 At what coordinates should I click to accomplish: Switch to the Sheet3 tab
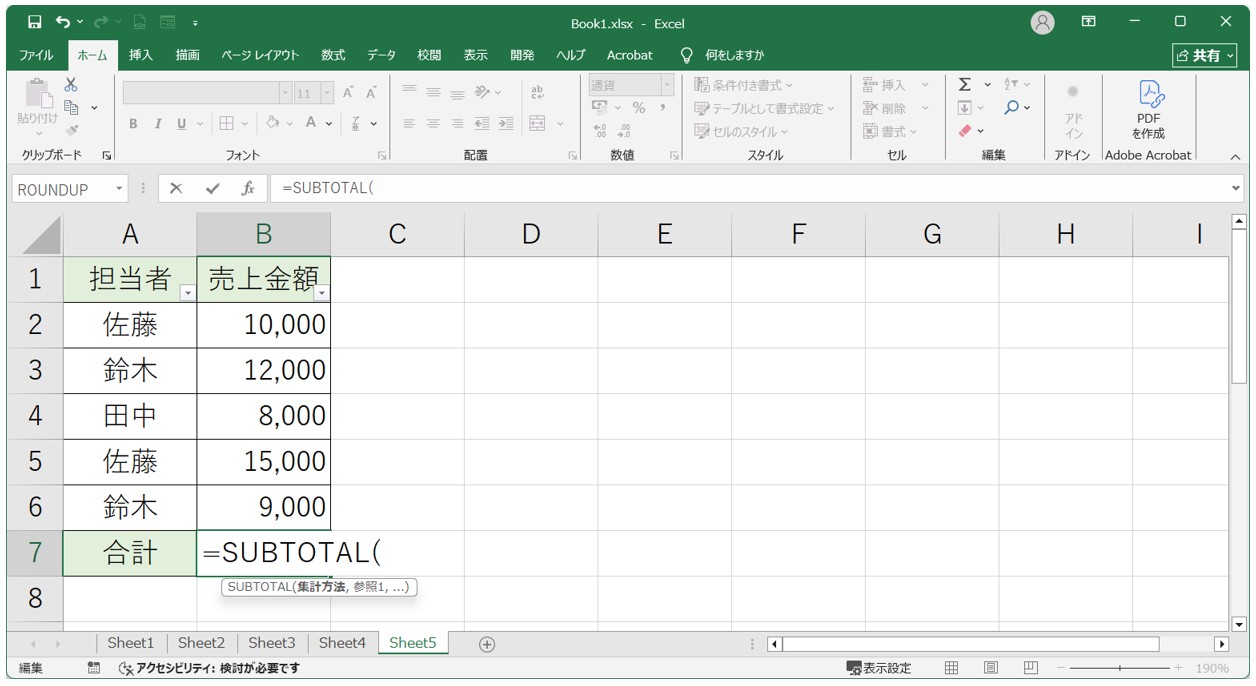tap(271, 643)
